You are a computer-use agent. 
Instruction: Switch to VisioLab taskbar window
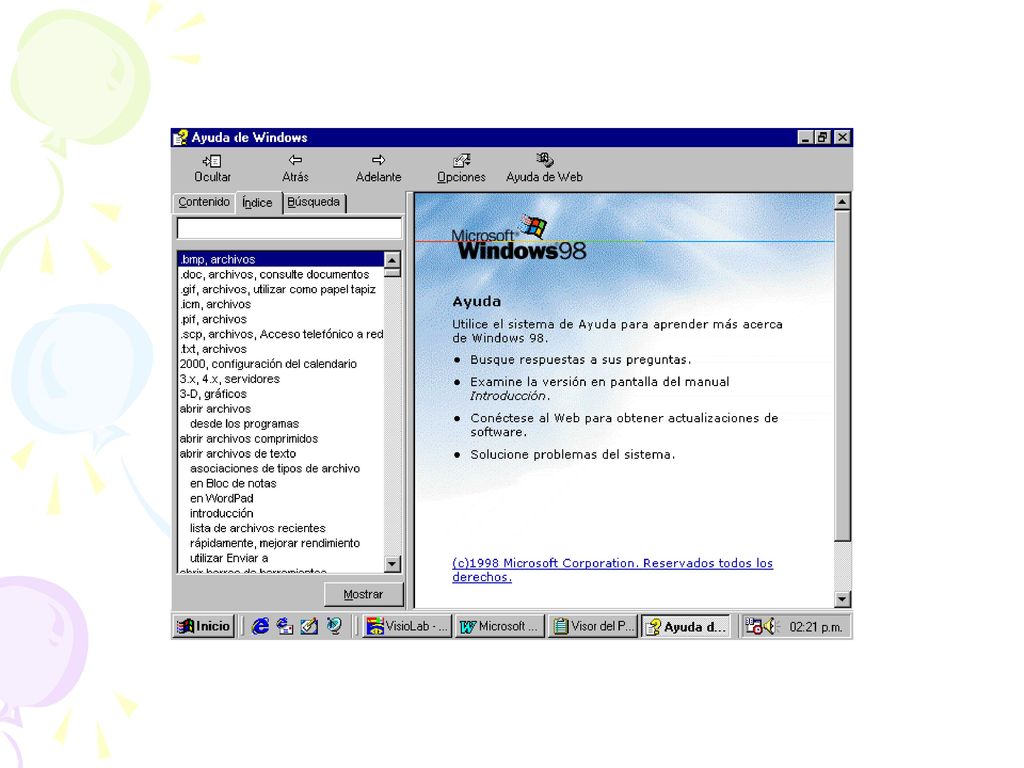pyautogui.click(x=407, y=626)
